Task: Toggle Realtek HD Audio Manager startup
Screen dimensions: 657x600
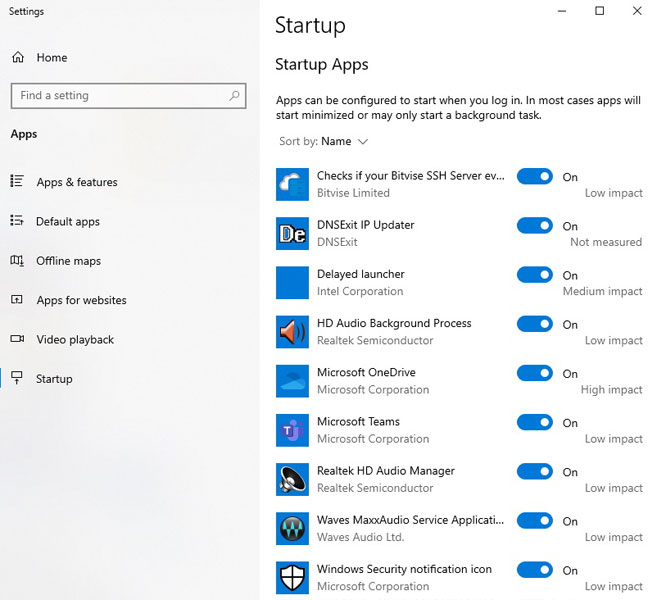Action: click(x=535, y=471)
